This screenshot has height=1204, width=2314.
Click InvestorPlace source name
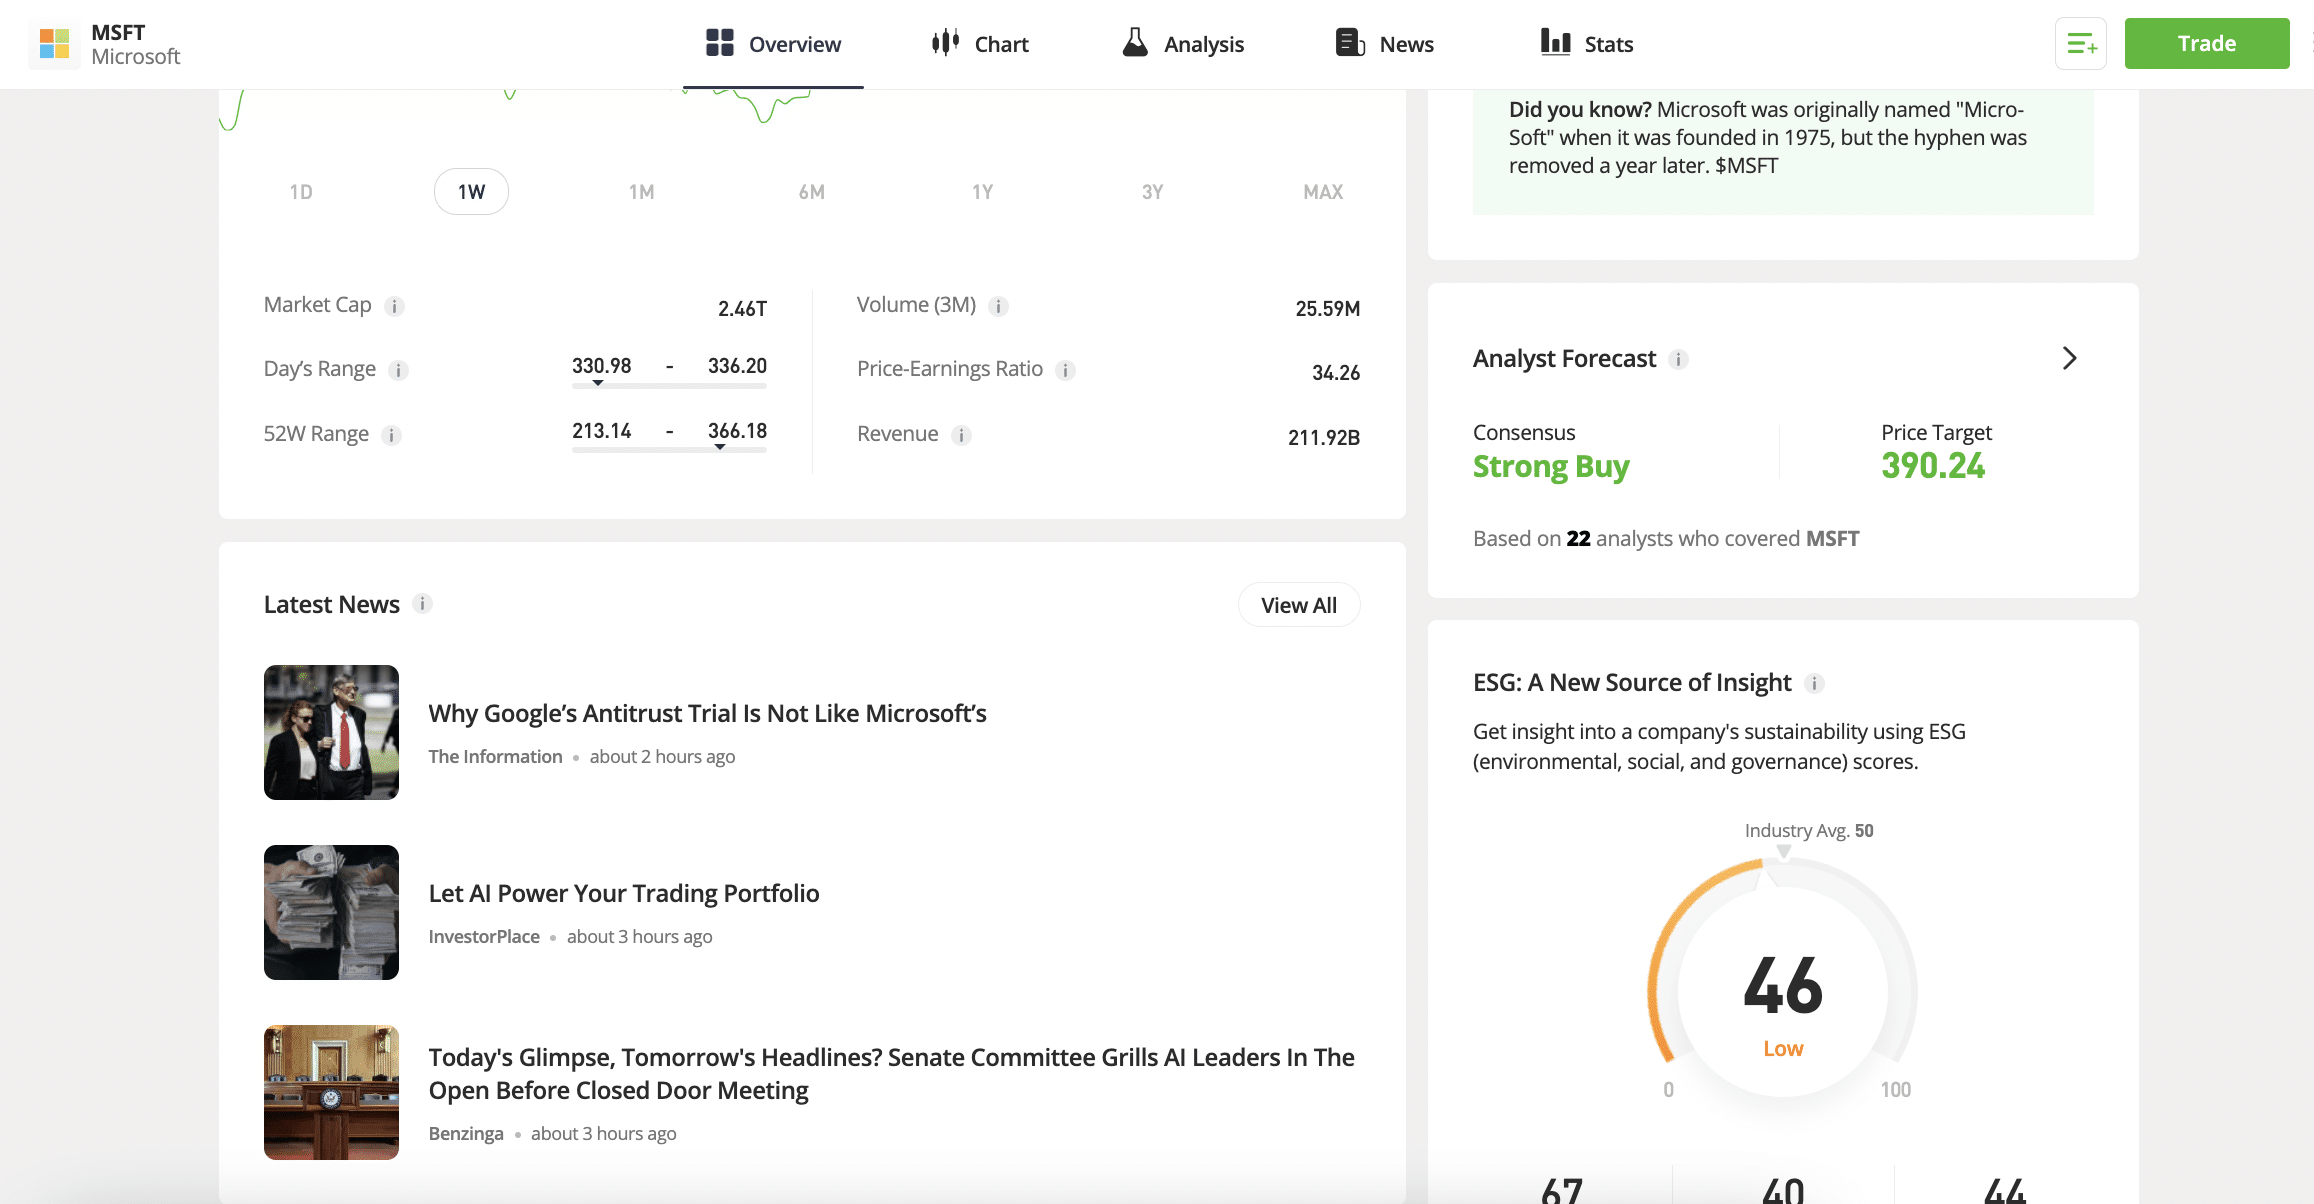pos(484,937)
